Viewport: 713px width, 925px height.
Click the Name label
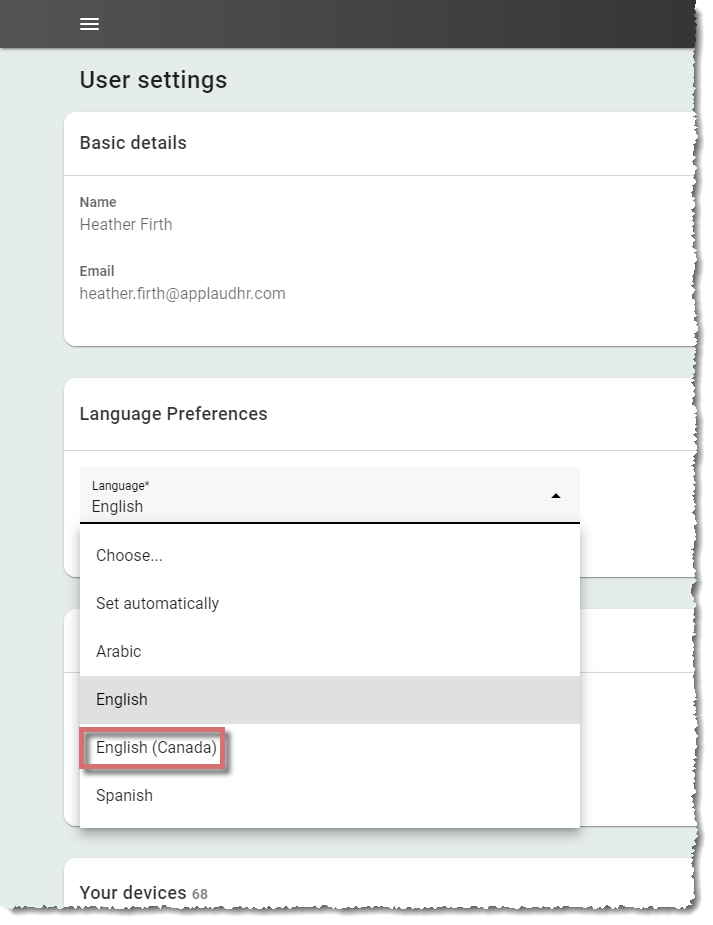[98, 202]
